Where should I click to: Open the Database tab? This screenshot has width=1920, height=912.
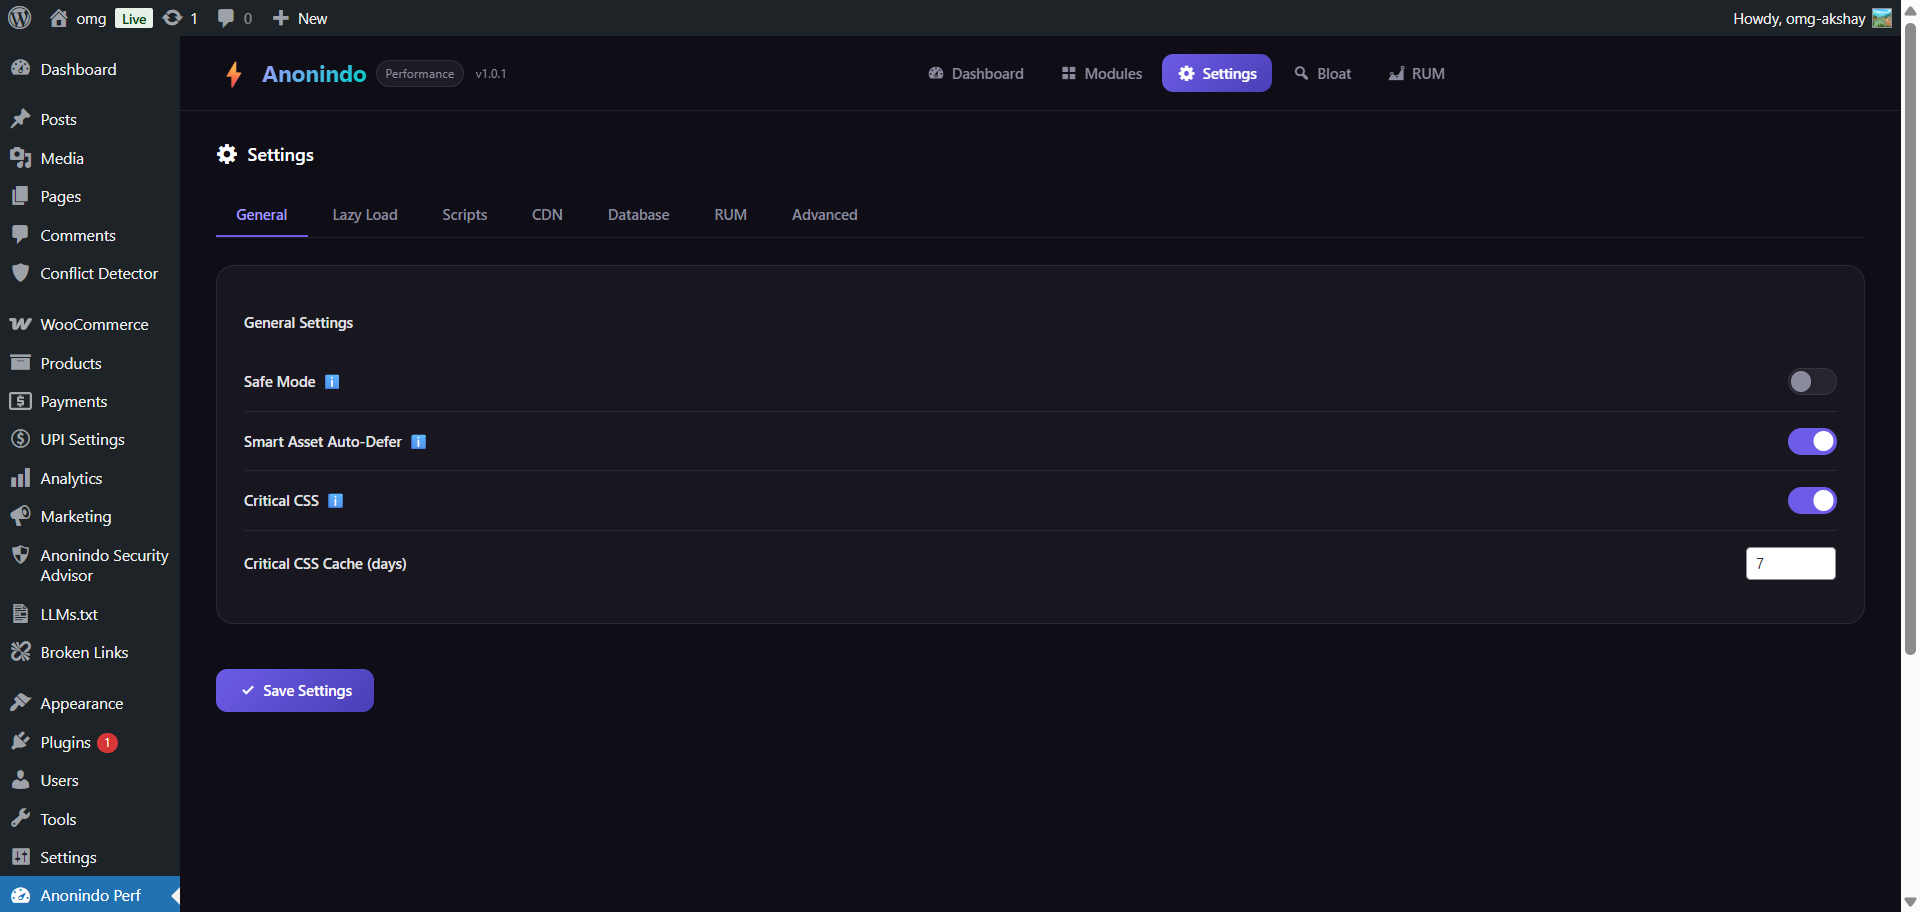pyautogui.click(x=639, y=215)
